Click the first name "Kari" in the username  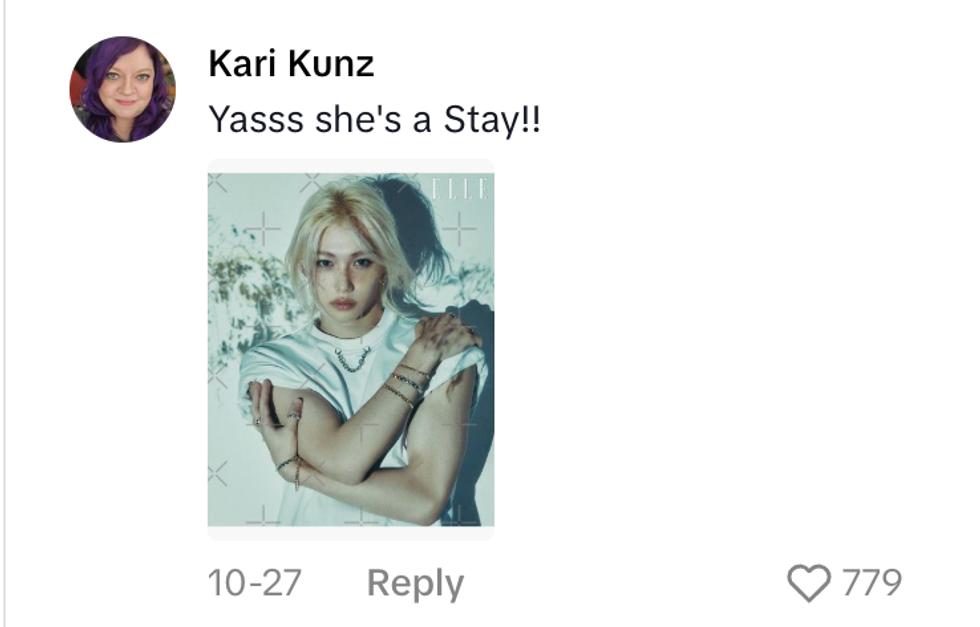(244, 64)
